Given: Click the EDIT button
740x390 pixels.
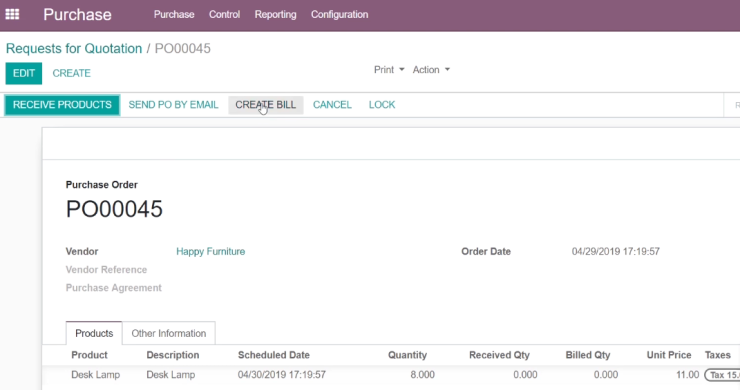Looking at the screenshot, I should click(24, 73).
